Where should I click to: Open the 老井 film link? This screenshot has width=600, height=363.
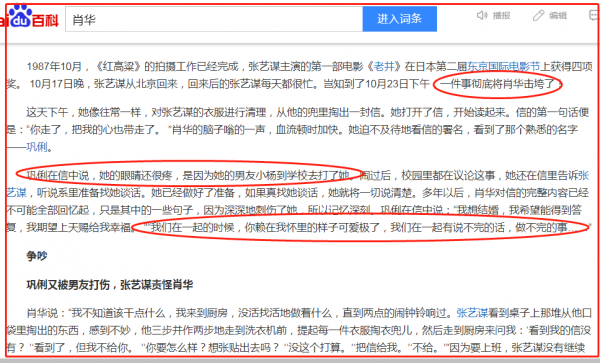pyautogui.click(x=384, y=67)
